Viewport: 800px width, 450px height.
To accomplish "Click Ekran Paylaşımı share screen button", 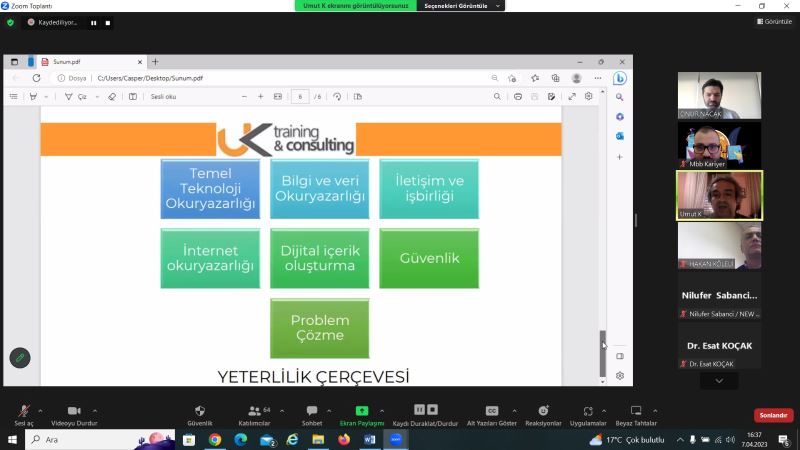I will [361, 414].
